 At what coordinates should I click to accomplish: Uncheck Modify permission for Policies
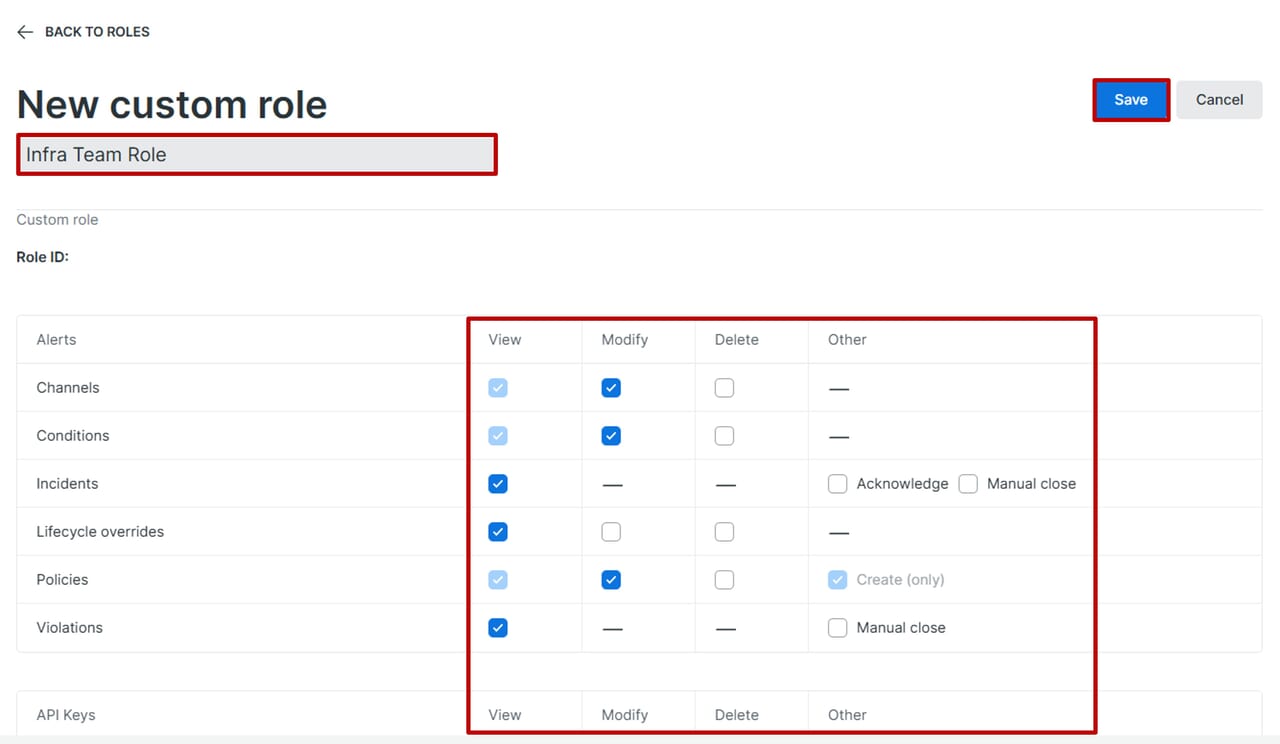click(611, 580)
